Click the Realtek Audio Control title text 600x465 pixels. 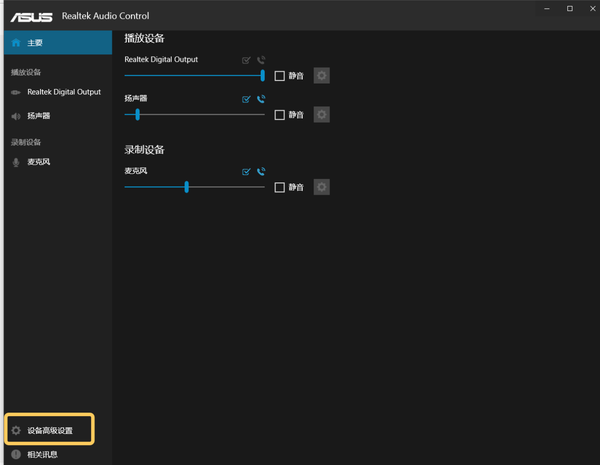pos(106,16)
